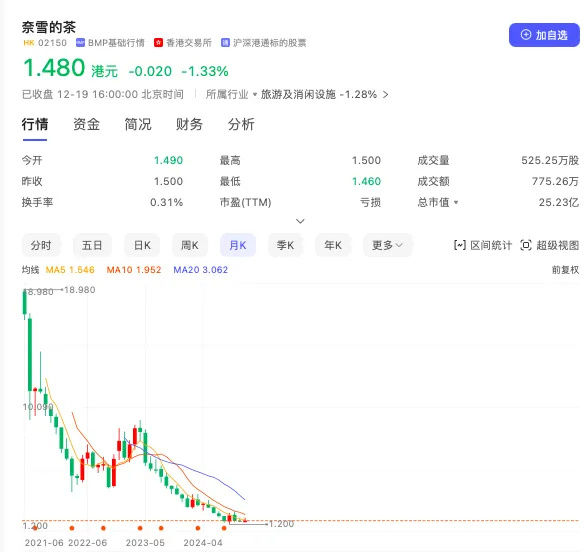588x552 pixels.
Task: Add stock to watchlist with 加自选 button
Action: point(544,35)
